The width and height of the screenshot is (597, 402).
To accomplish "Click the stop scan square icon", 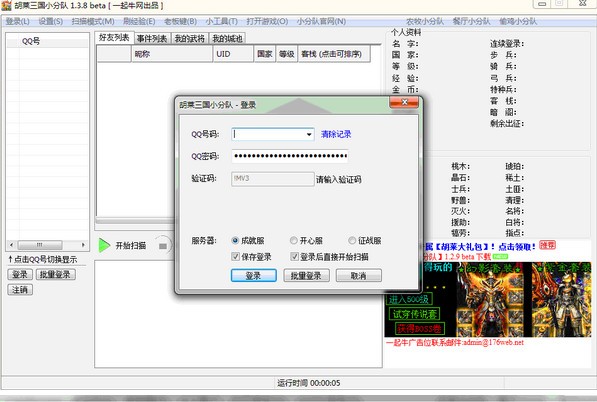I will click(x=163, y=246).
